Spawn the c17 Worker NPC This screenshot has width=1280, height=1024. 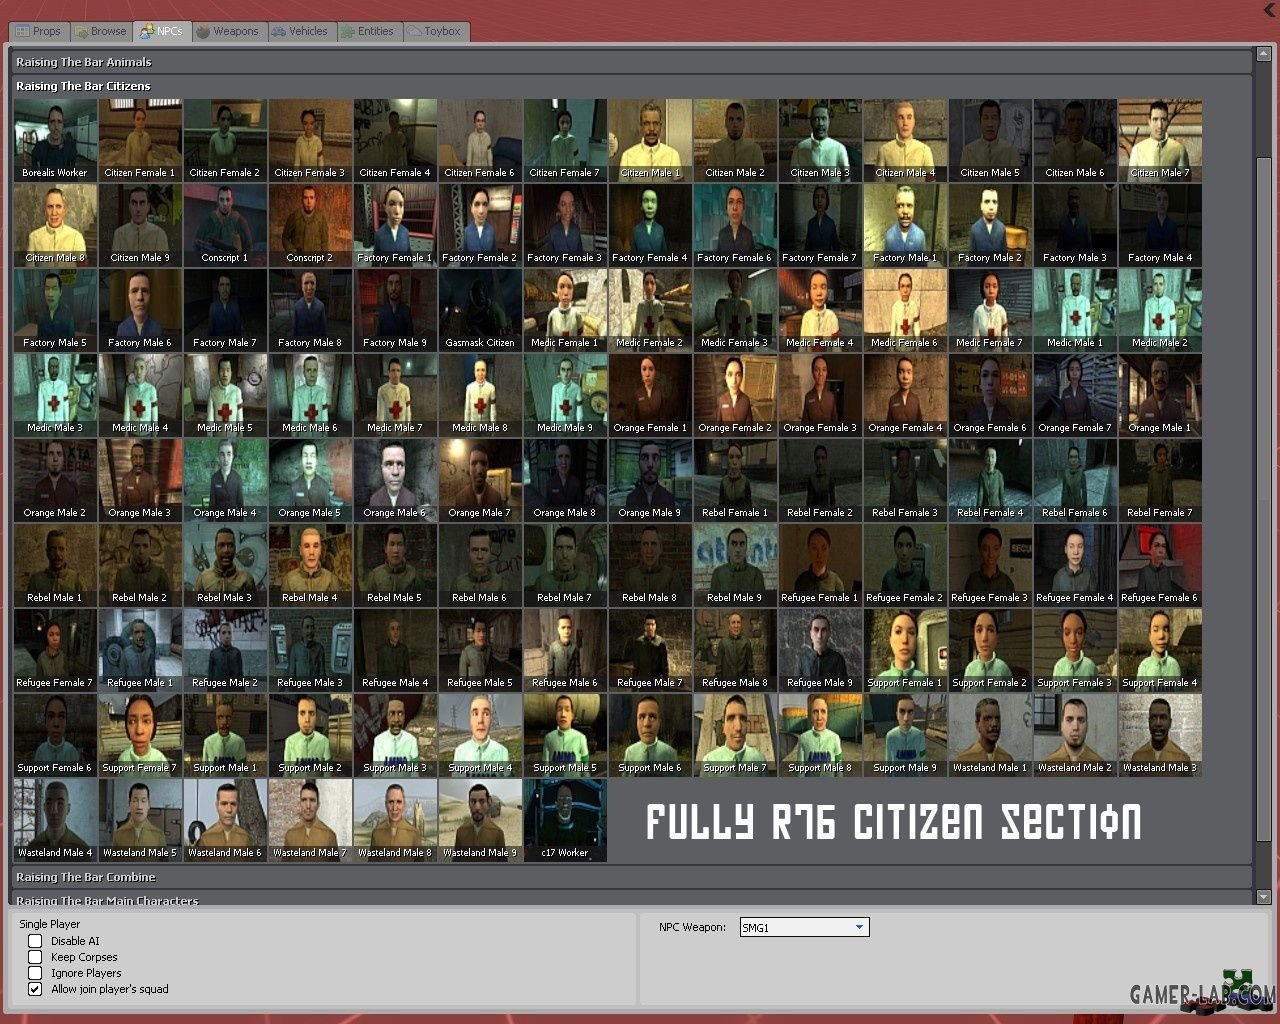565,820
